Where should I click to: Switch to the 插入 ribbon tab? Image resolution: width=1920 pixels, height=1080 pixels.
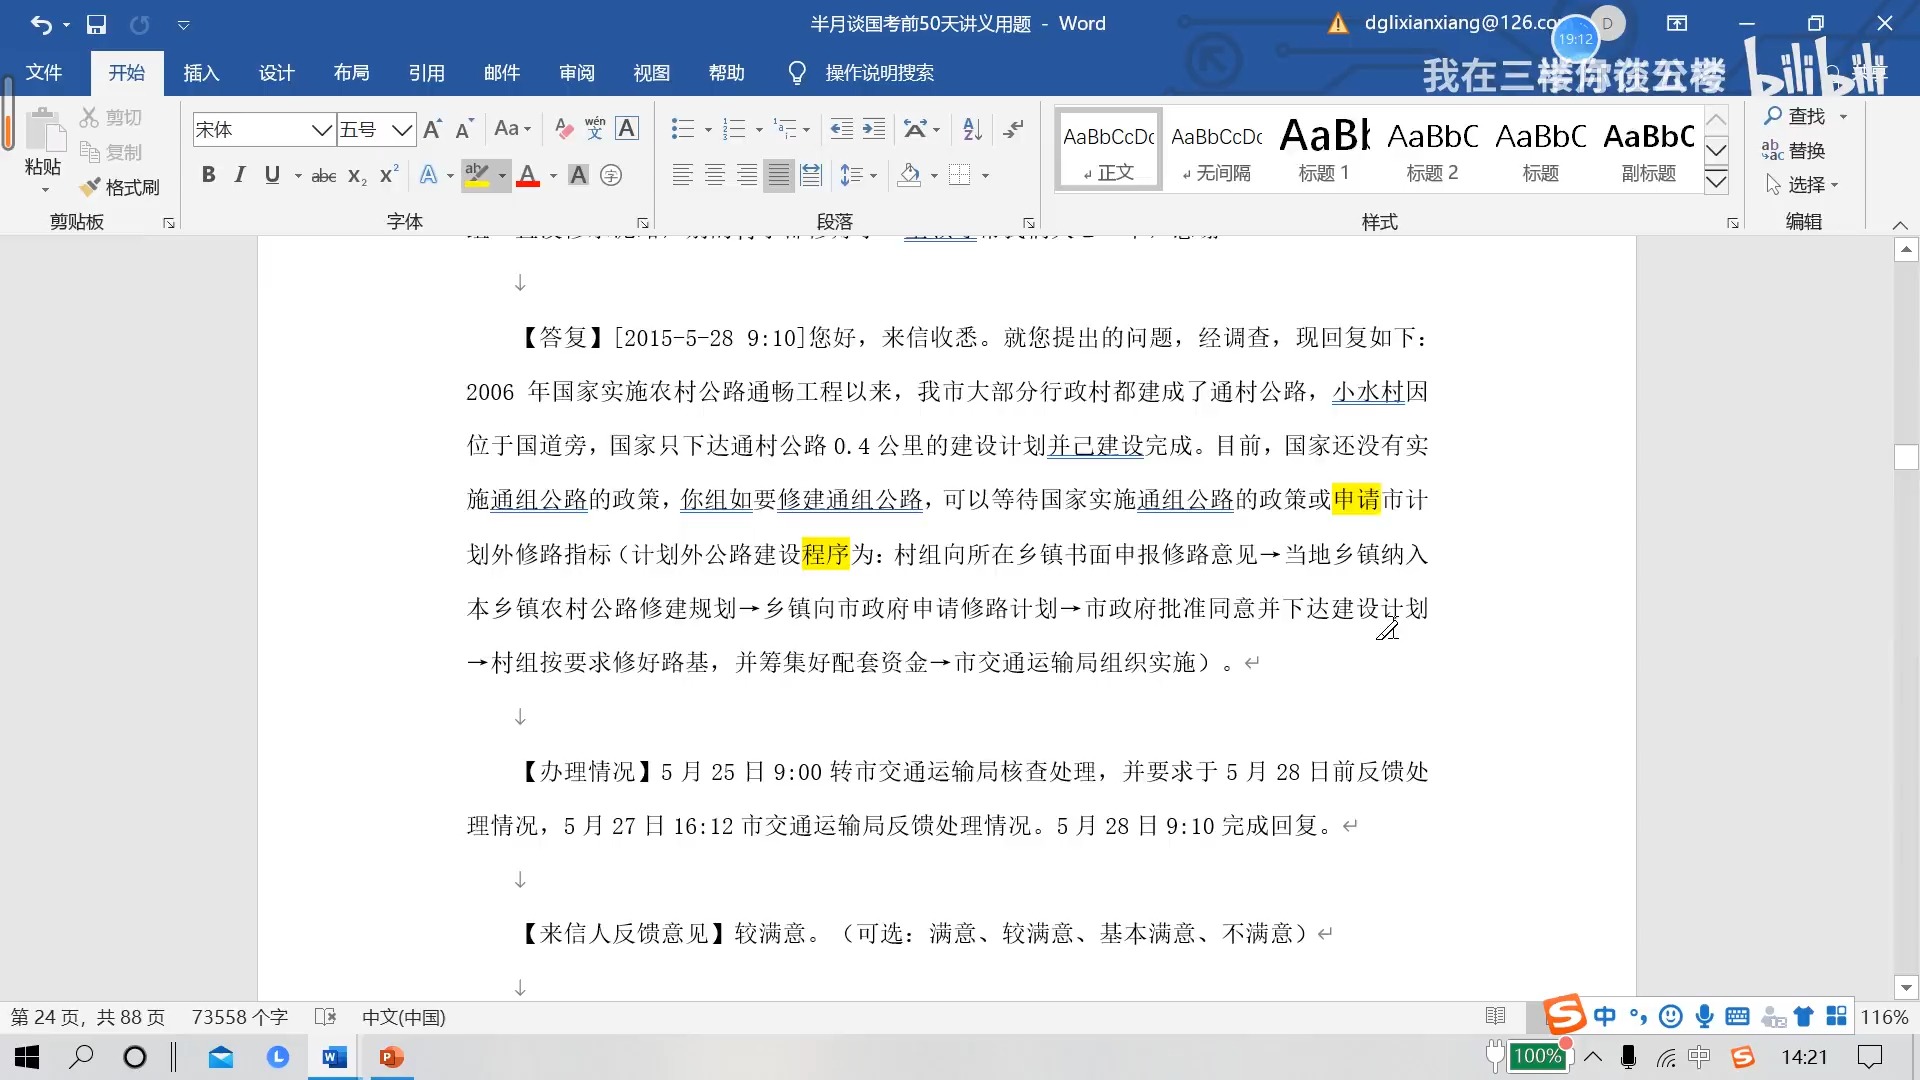(201, 72)
